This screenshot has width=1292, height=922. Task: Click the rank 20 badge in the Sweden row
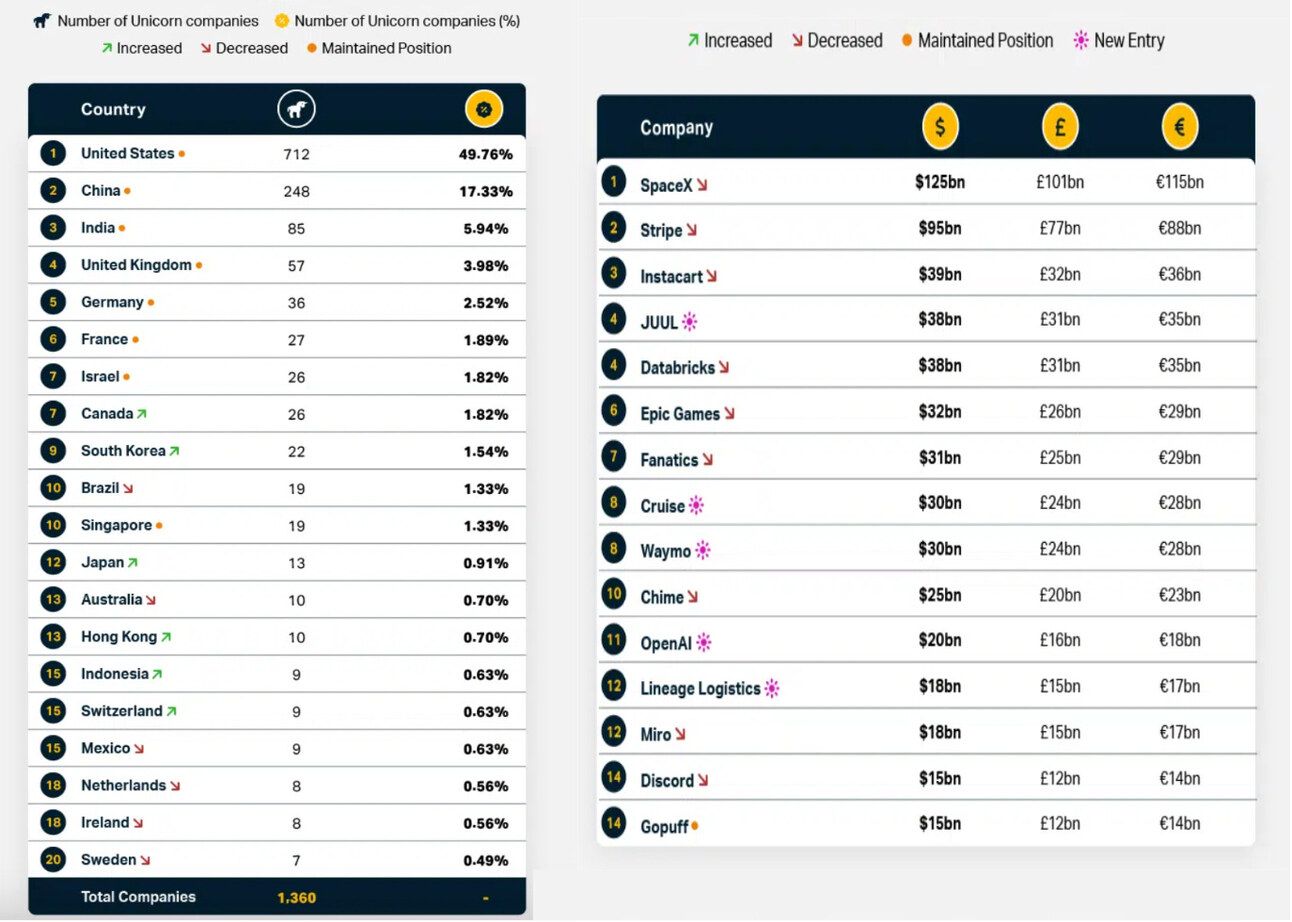pyautogui.click(x=53, y=859)
